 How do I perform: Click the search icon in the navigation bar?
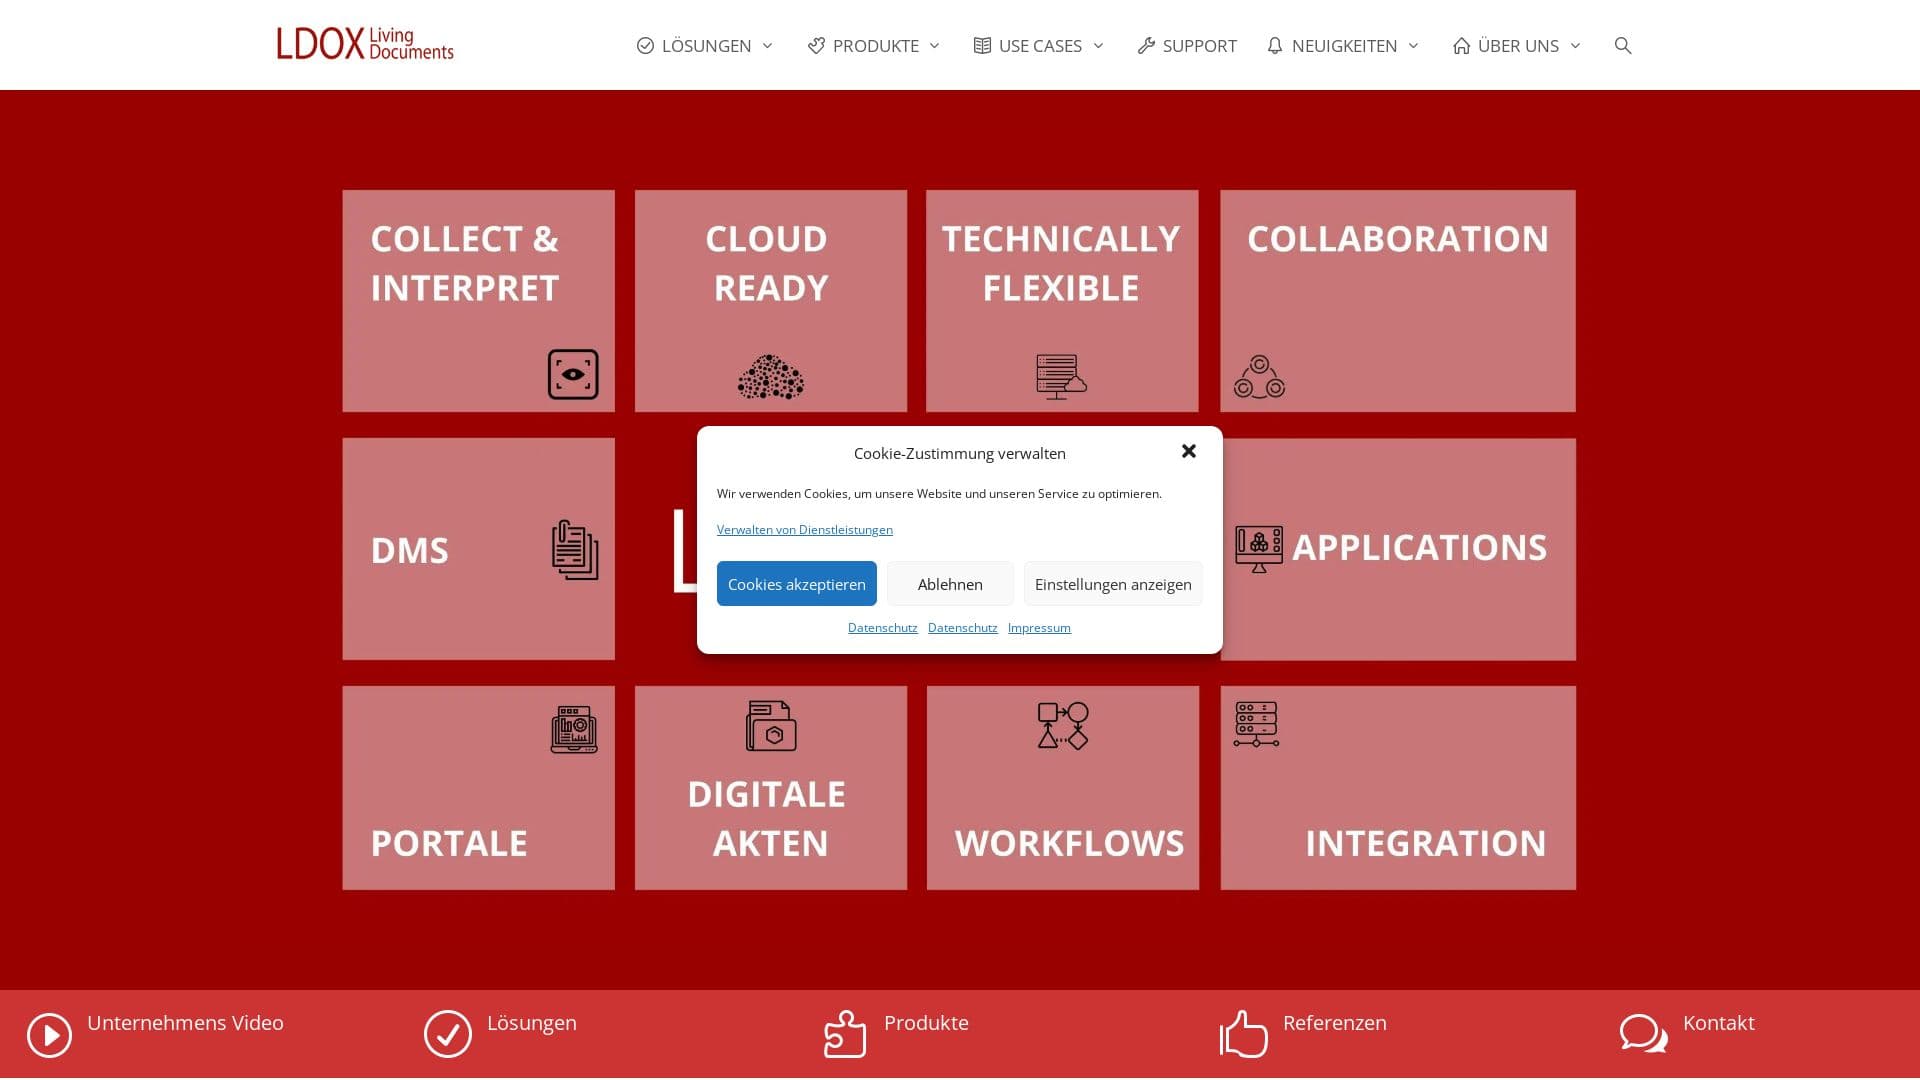coord(1622,45)
